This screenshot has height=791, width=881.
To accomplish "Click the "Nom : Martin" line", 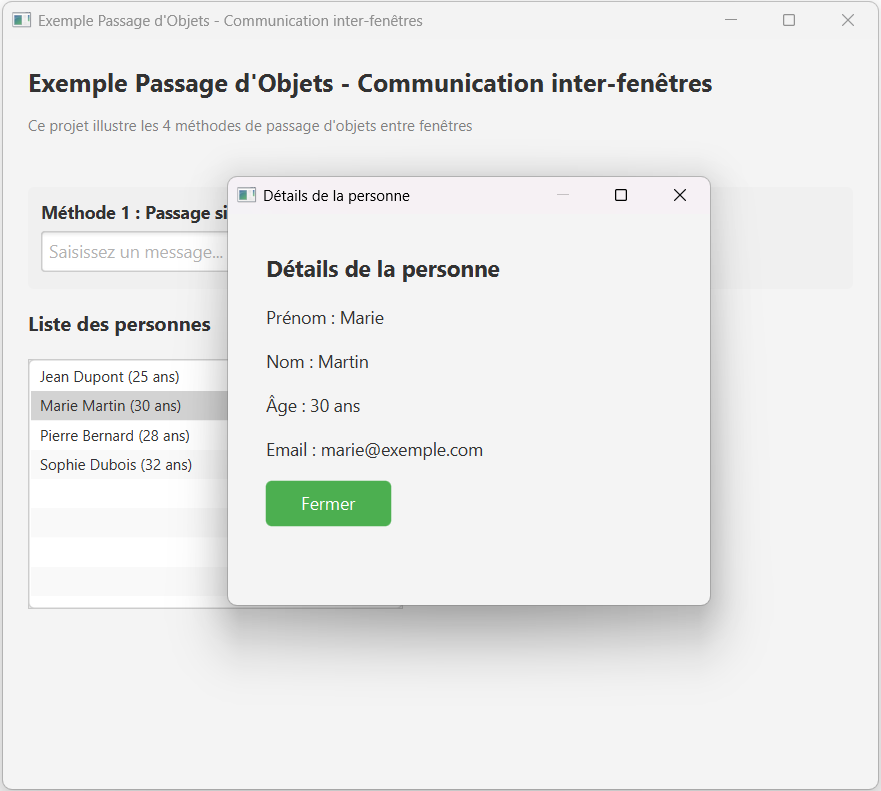I will [317, 362].
